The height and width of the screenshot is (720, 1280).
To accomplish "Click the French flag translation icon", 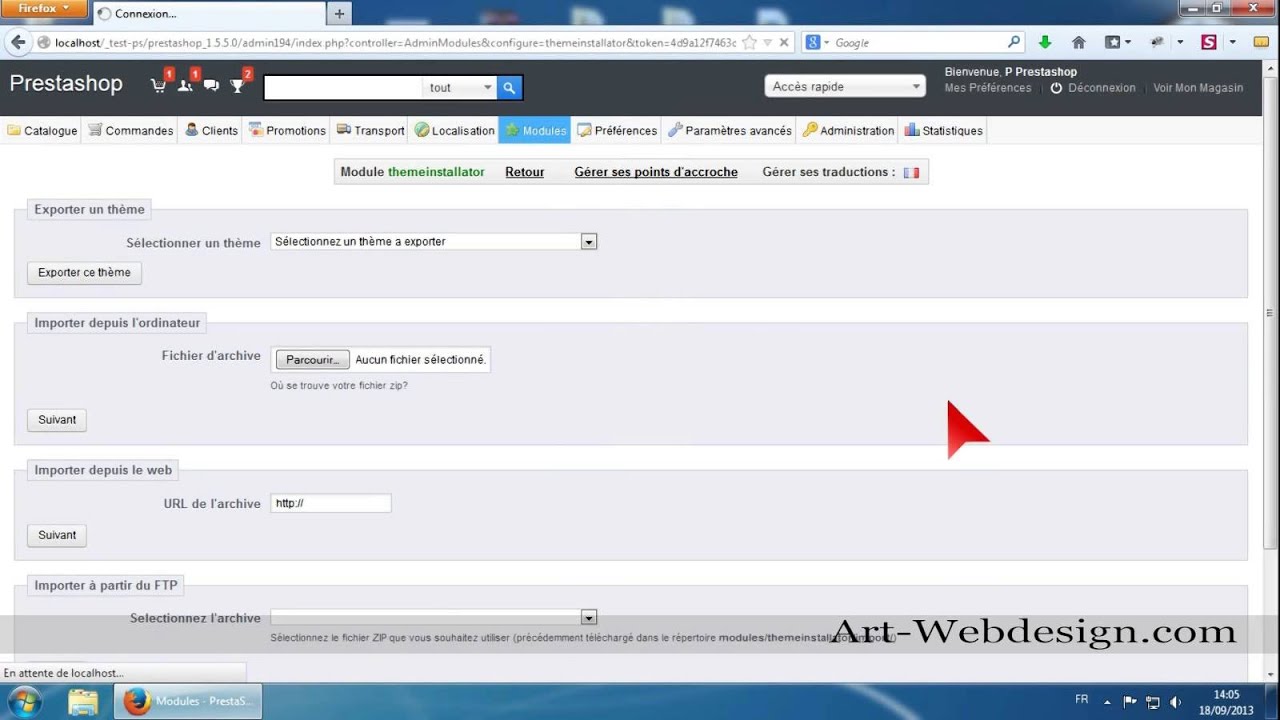I will [x=911, y=173].
